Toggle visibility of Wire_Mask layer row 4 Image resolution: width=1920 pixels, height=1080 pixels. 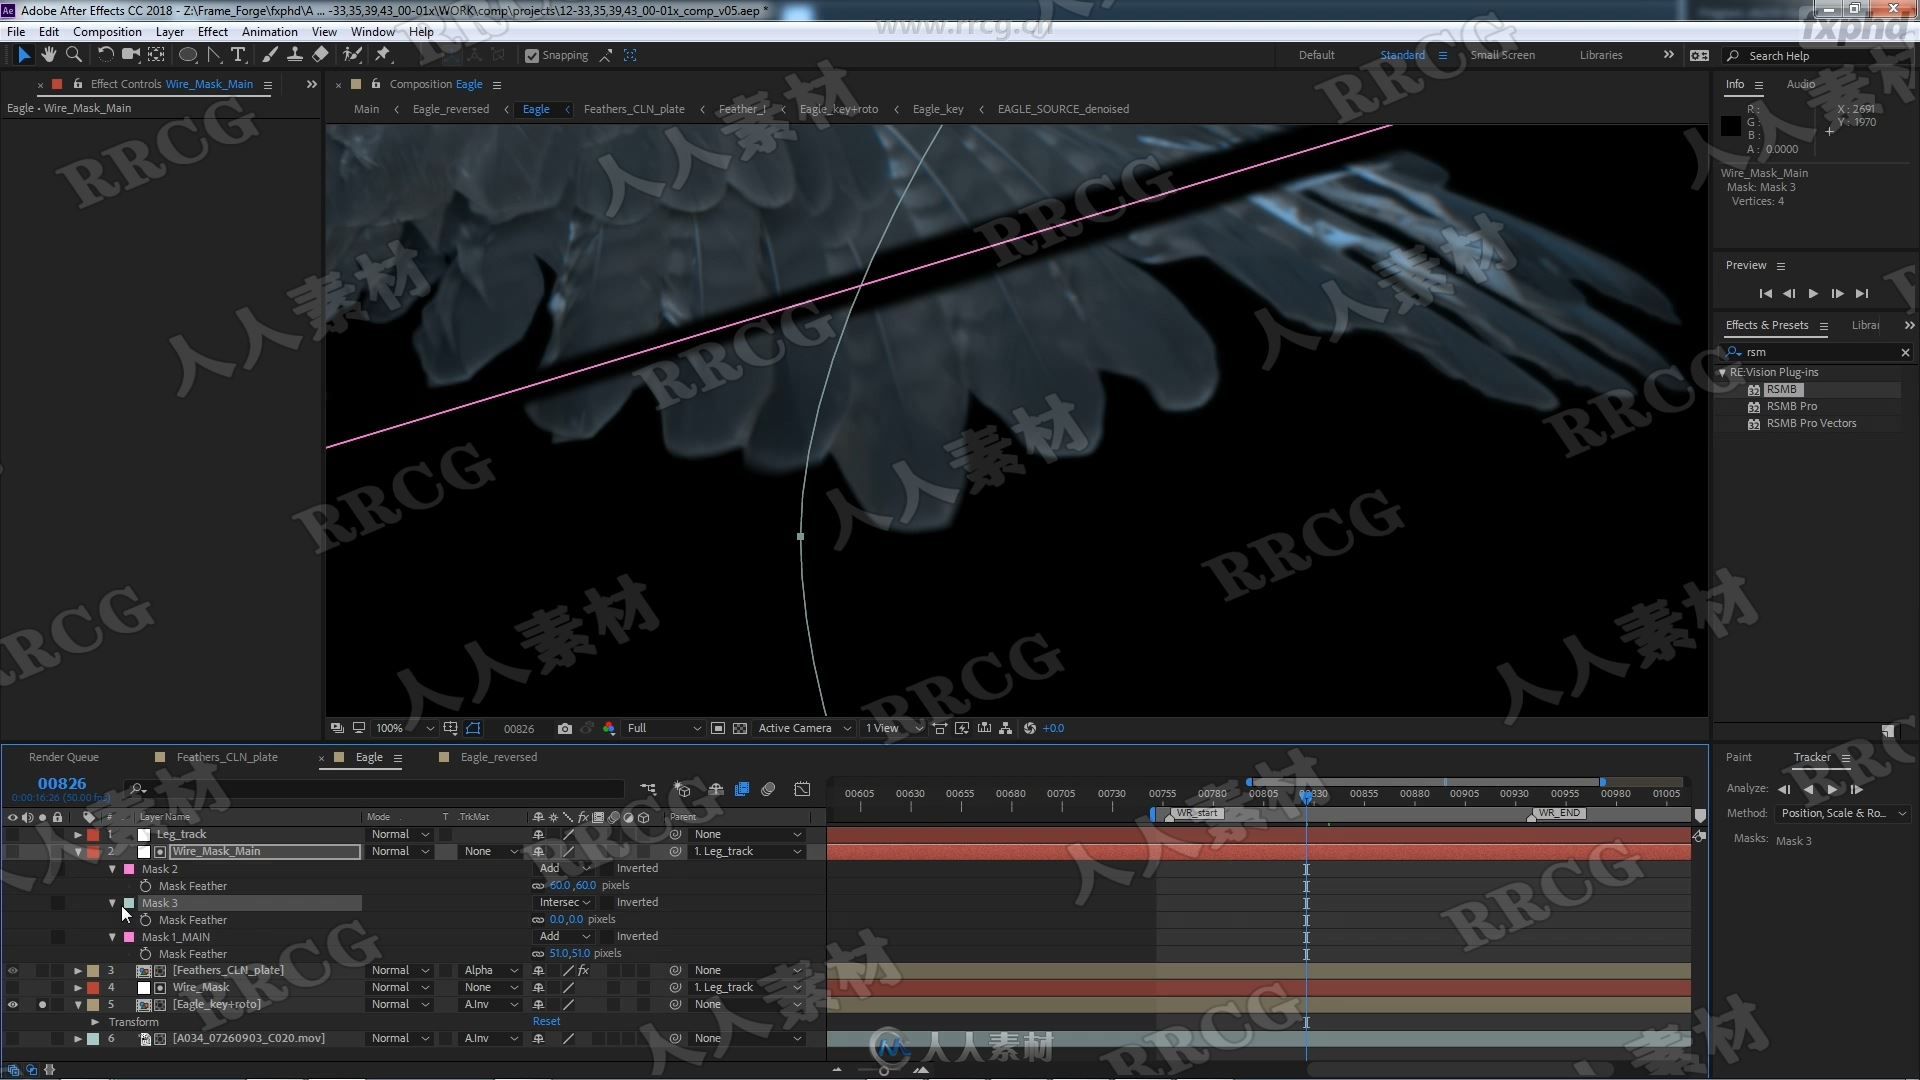12,986
